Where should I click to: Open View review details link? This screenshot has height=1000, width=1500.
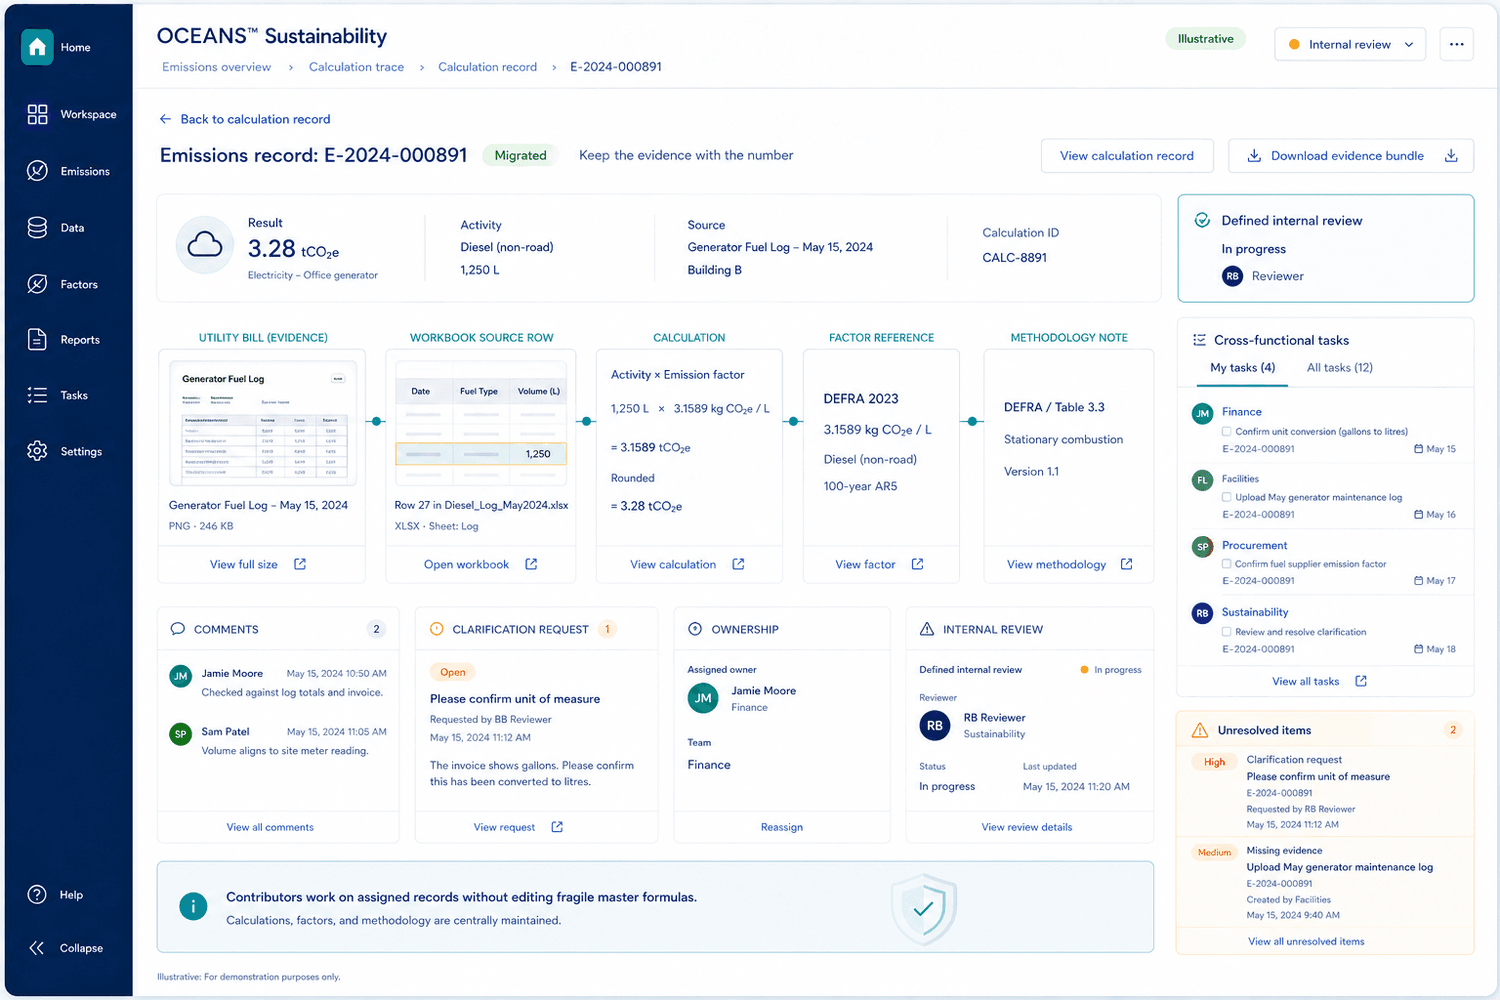(x=1027, y=827)
